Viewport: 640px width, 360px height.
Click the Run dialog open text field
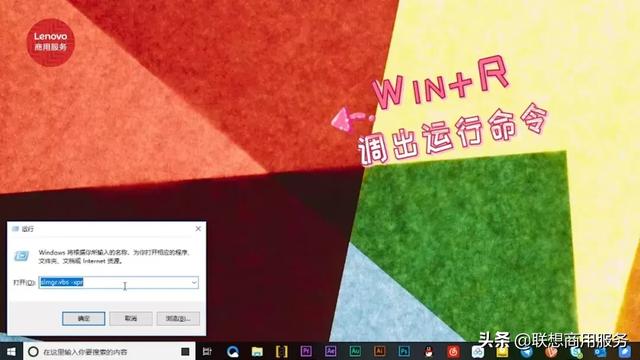[x=118, y=282]
